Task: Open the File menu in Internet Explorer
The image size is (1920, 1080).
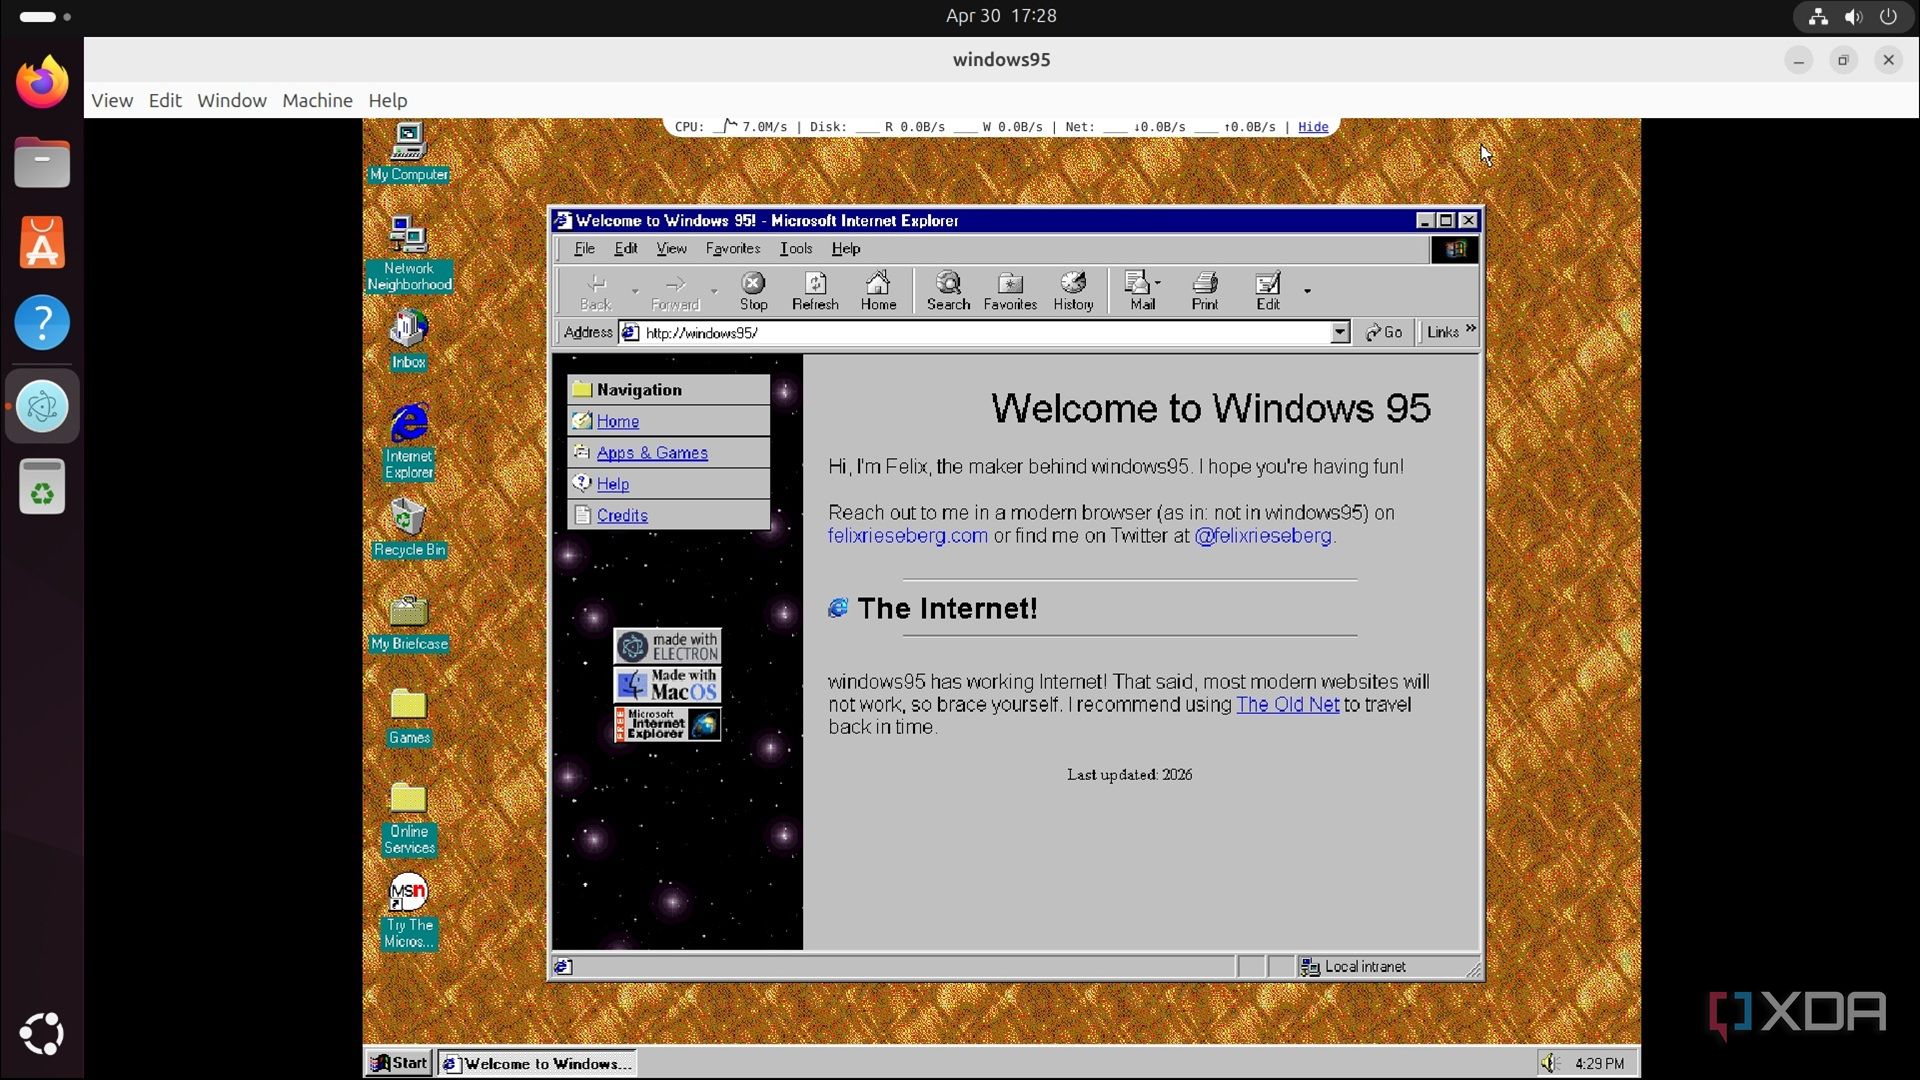Action: click(x=584, y=248)
